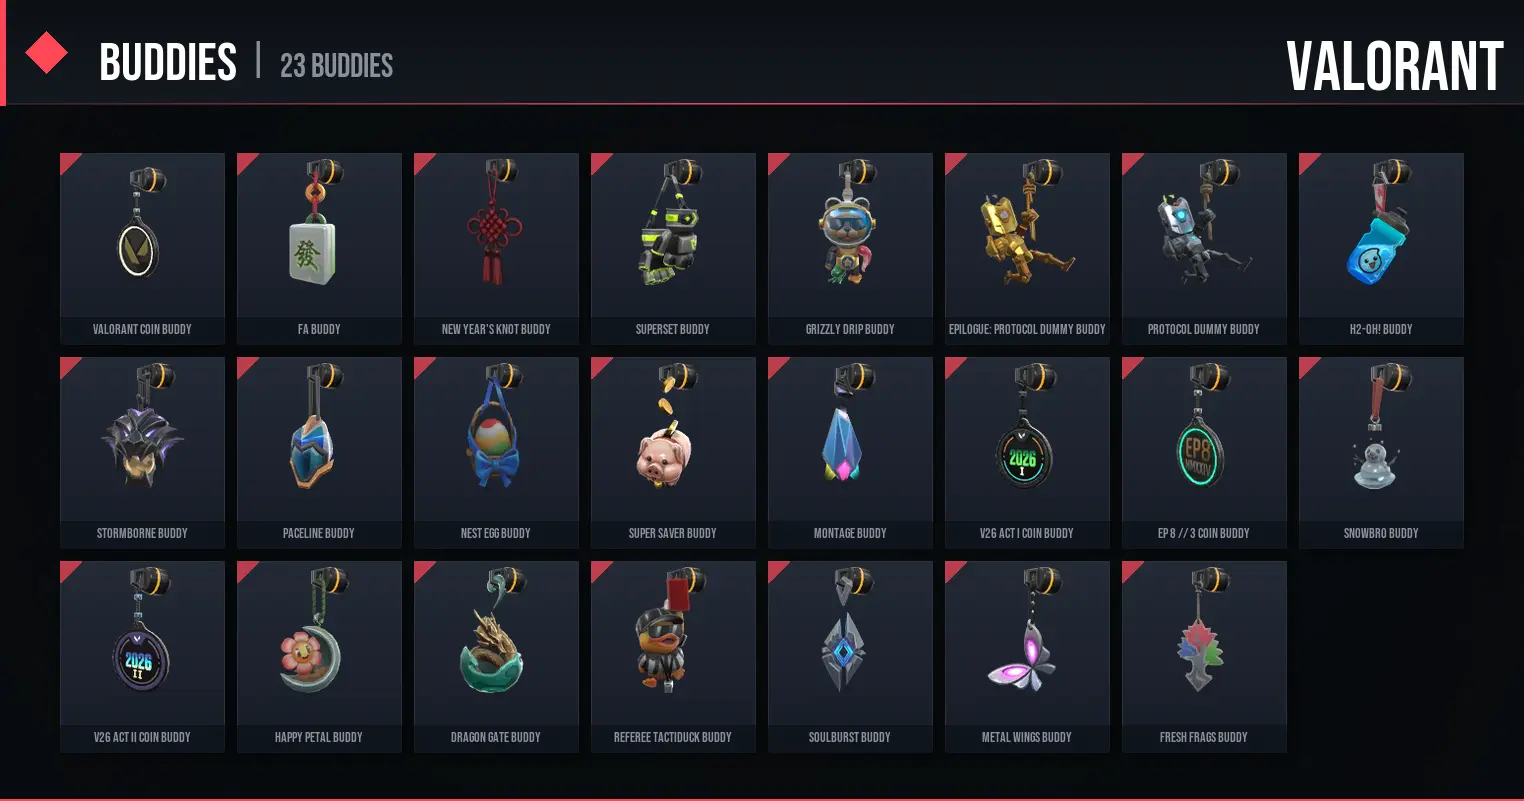Select the Paceline helmet buddy
Screen dimensions: 1524x801
[x=319, y=452]
